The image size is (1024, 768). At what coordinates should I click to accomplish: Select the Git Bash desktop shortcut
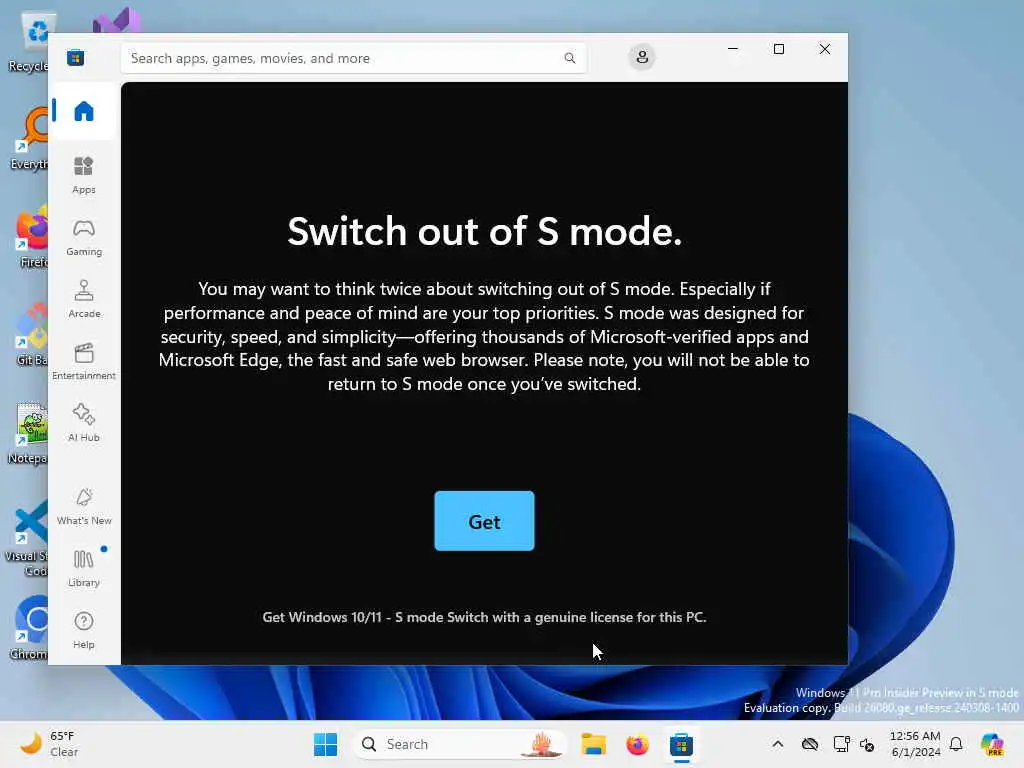[29, 334]
